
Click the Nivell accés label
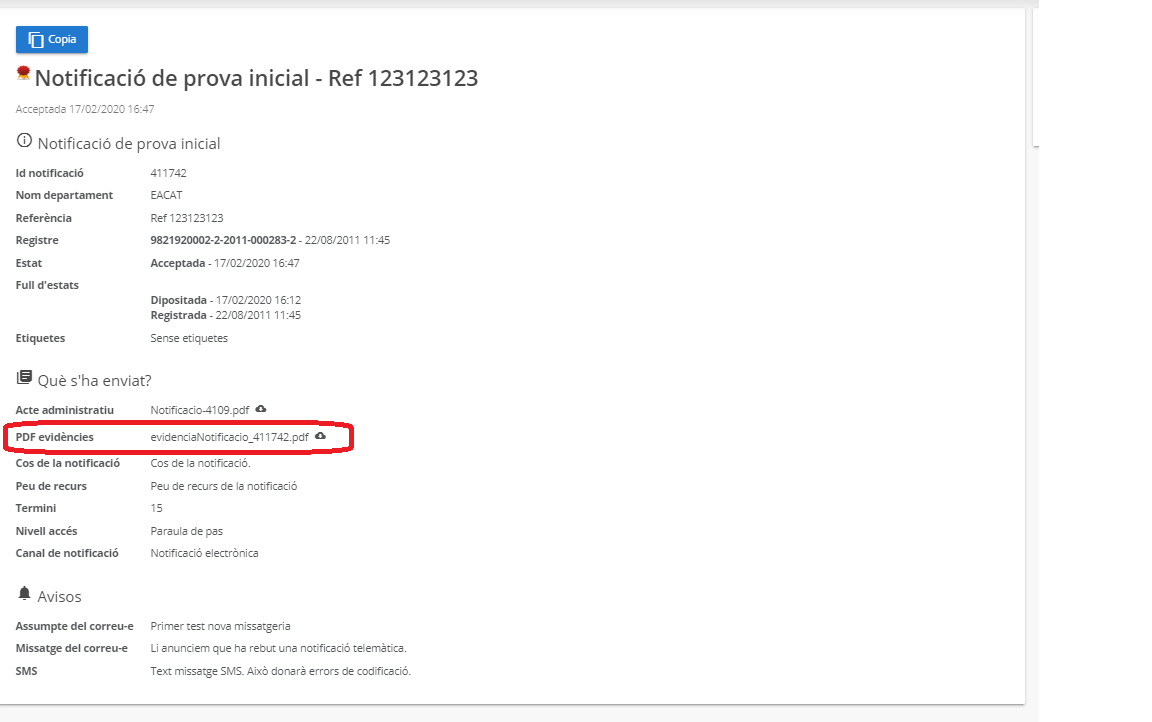click(x=46, y=531)
